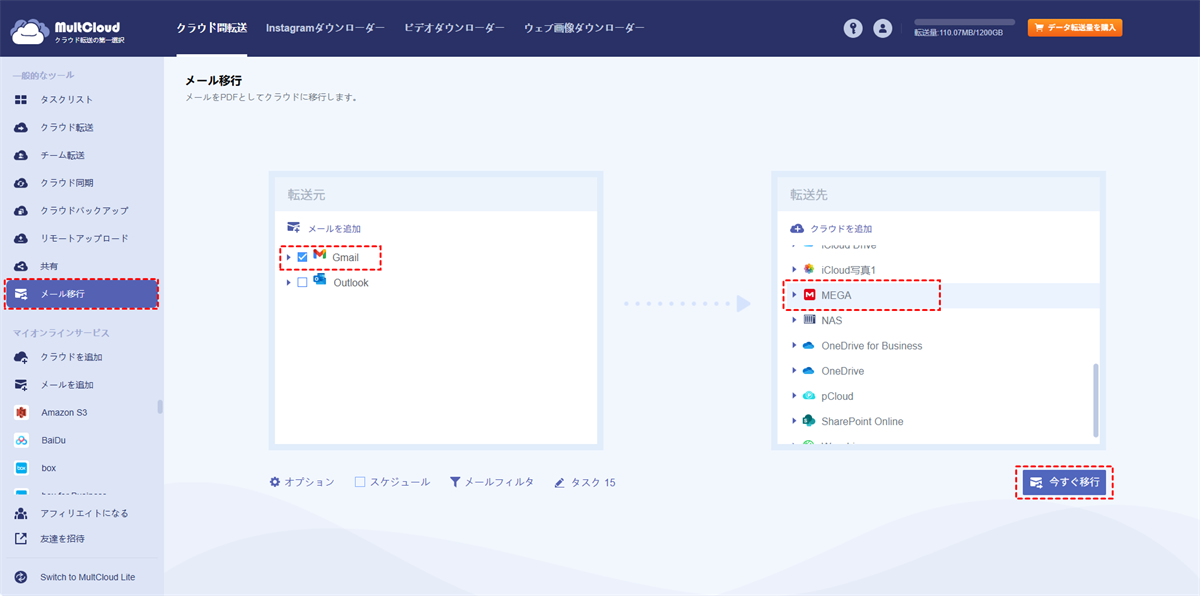Expand the OneDrive node
Screen dimensions: 1200x596
(x=795, y=371)
